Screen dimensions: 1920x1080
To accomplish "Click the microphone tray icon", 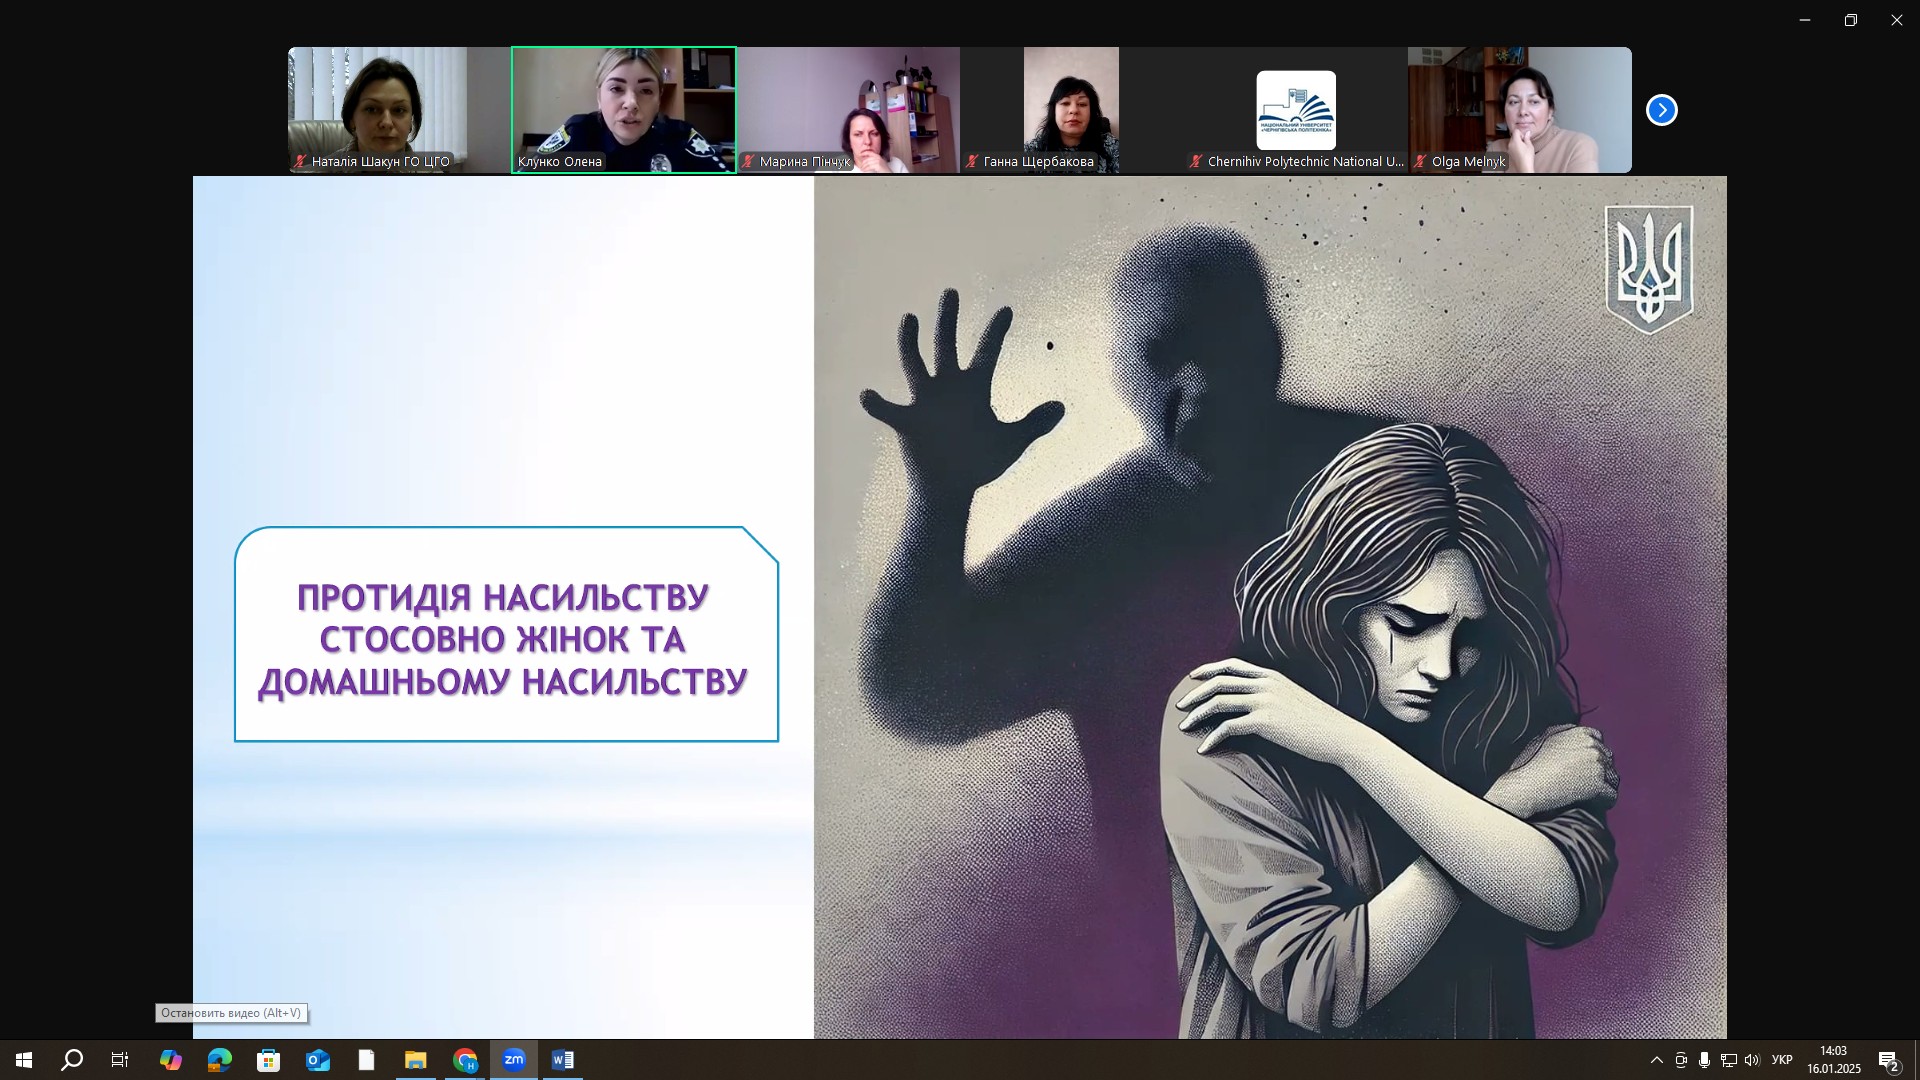I will click(x=1704, y=1060).
